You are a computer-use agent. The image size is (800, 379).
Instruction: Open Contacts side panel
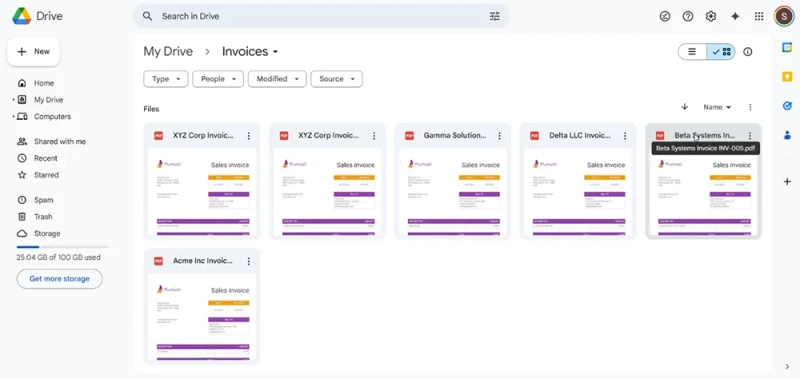787,135
